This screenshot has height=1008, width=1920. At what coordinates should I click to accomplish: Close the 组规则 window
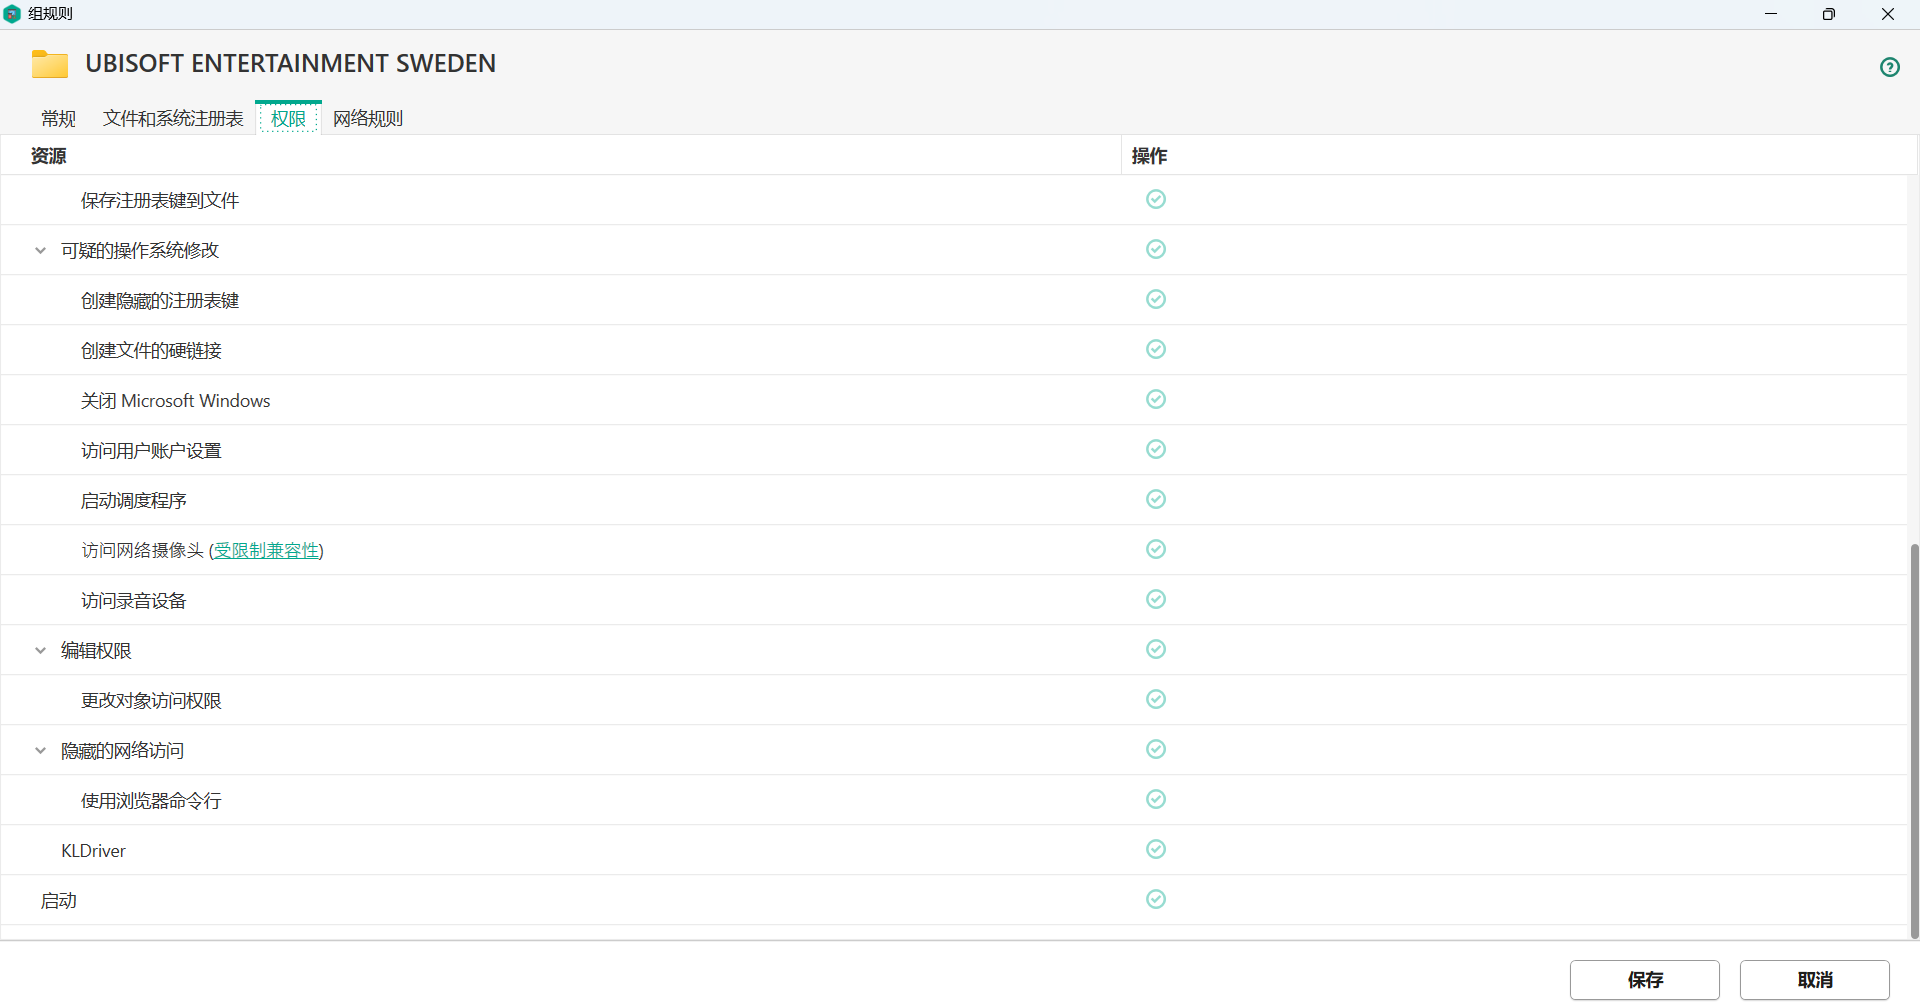tap(1888, 14)
